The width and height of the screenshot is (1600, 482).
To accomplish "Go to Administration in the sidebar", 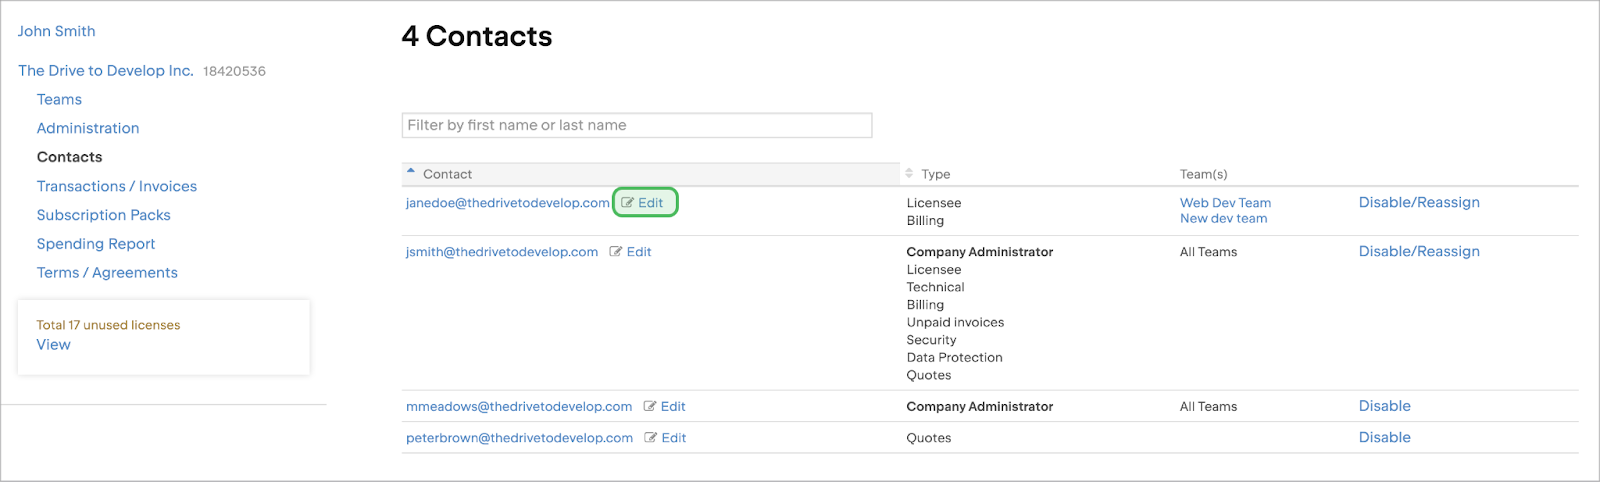I will (88, 129).
